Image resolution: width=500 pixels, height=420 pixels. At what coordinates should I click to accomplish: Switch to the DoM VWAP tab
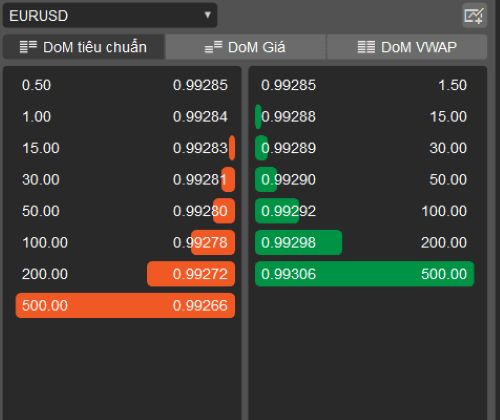click(x=407, y=47)
